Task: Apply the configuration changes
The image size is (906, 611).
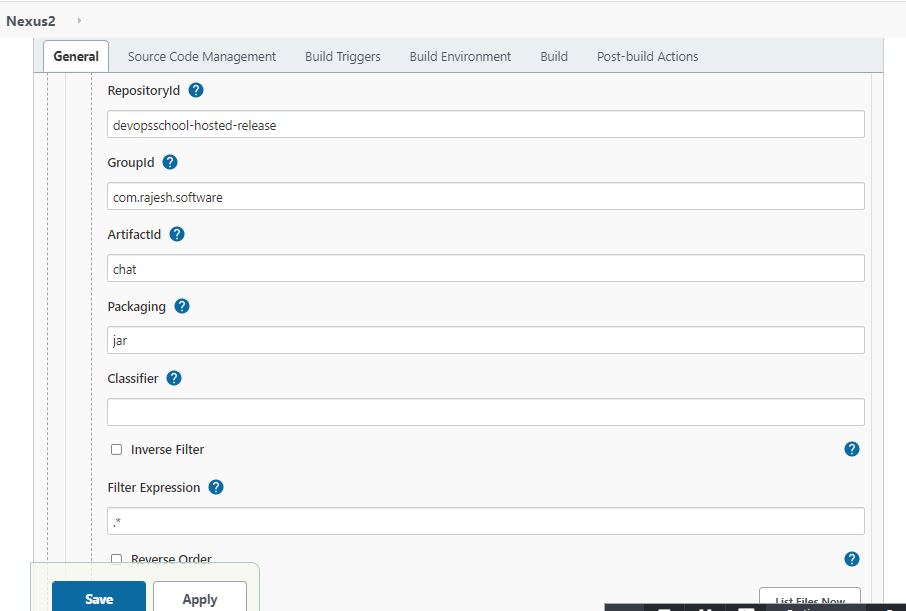Action: click(200, 598)
